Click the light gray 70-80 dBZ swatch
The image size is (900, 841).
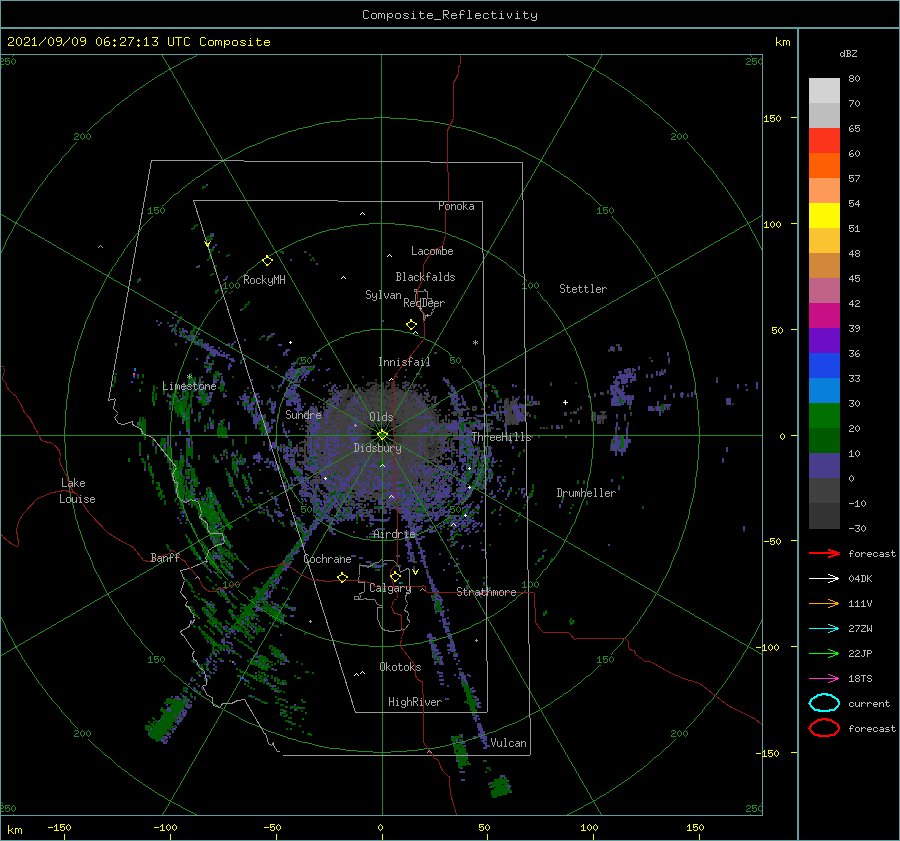824,91
